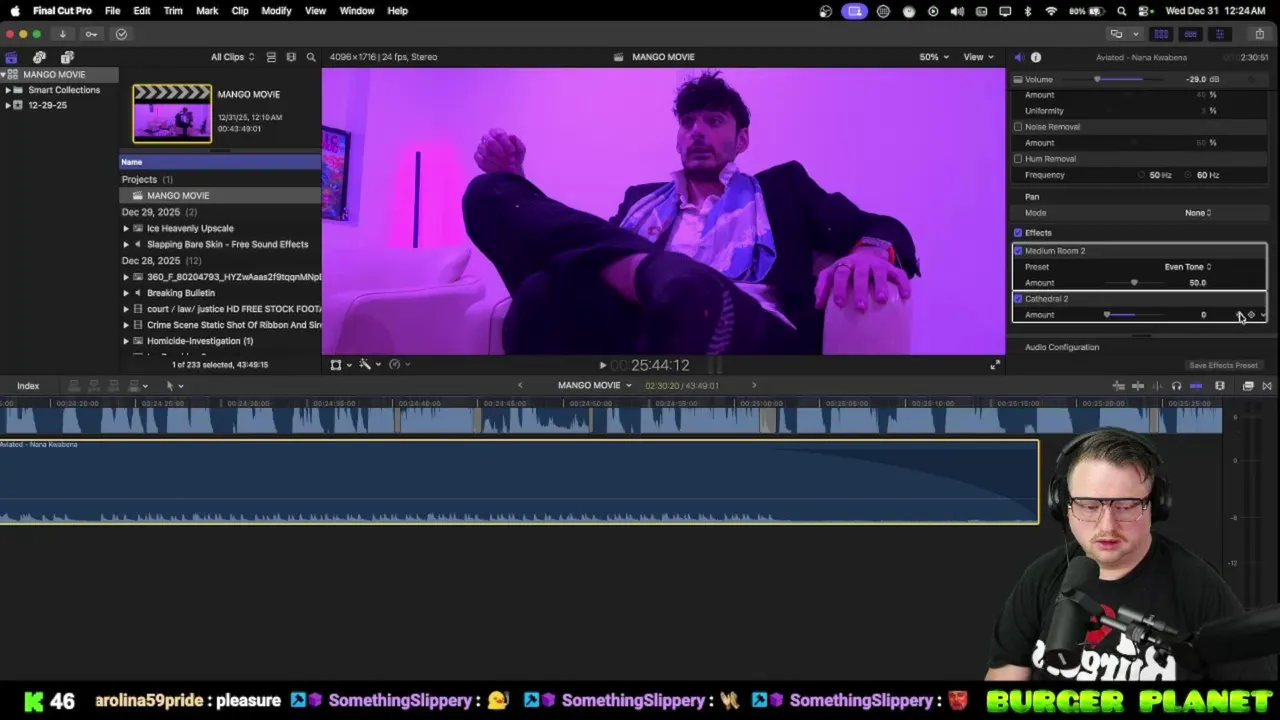The height and width of the screenshot is (720, 1280).
Task: Open the All Clips filter dropdown
Action: (232, 57)
